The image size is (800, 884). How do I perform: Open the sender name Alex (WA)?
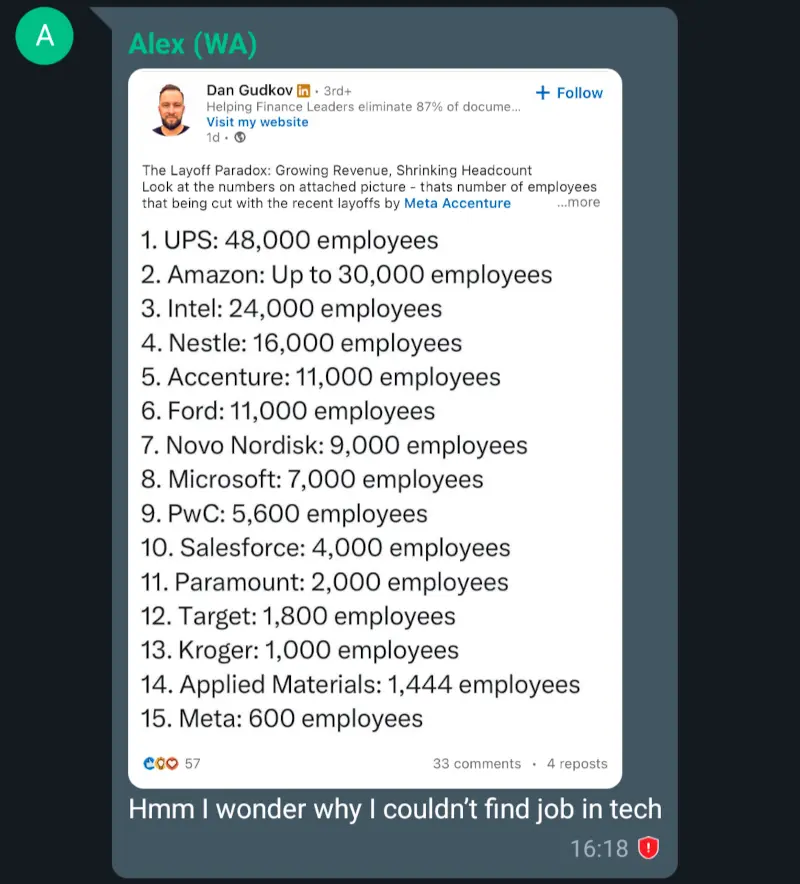pos(192,44)
